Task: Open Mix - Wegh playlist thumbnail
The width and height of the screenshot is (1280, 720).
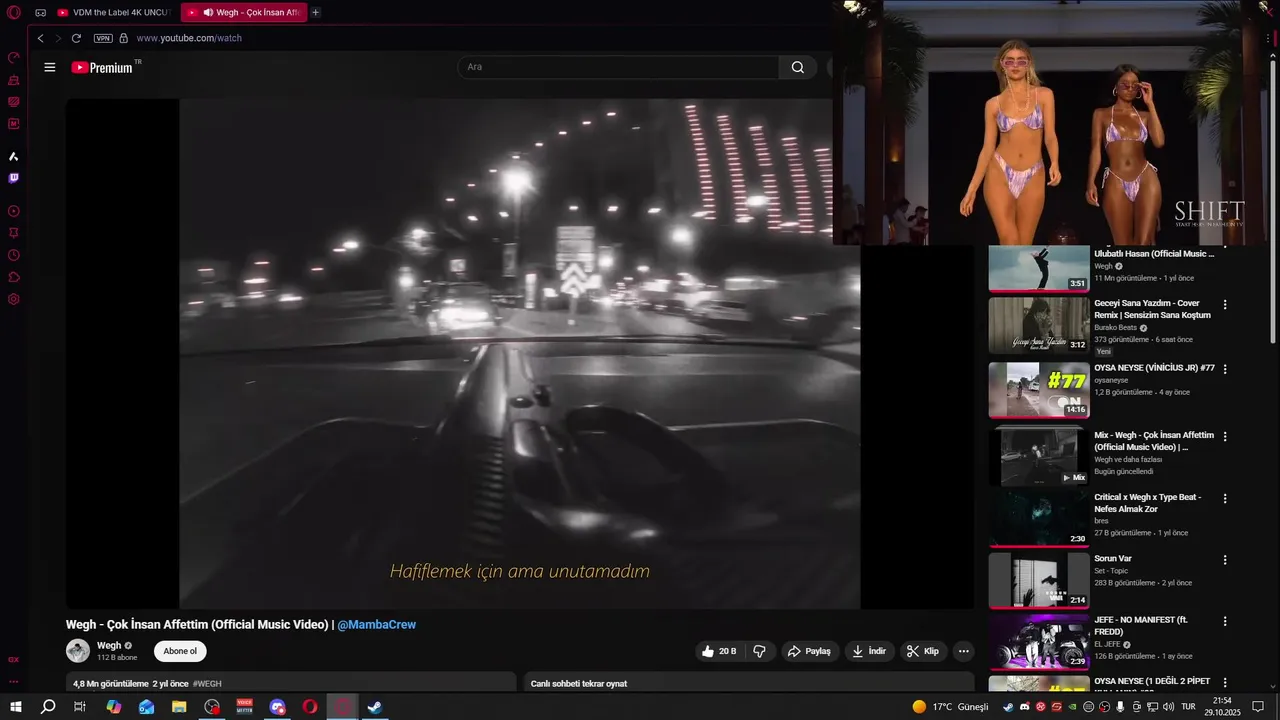Action: pyautogui.click(x=1039, y=457)
